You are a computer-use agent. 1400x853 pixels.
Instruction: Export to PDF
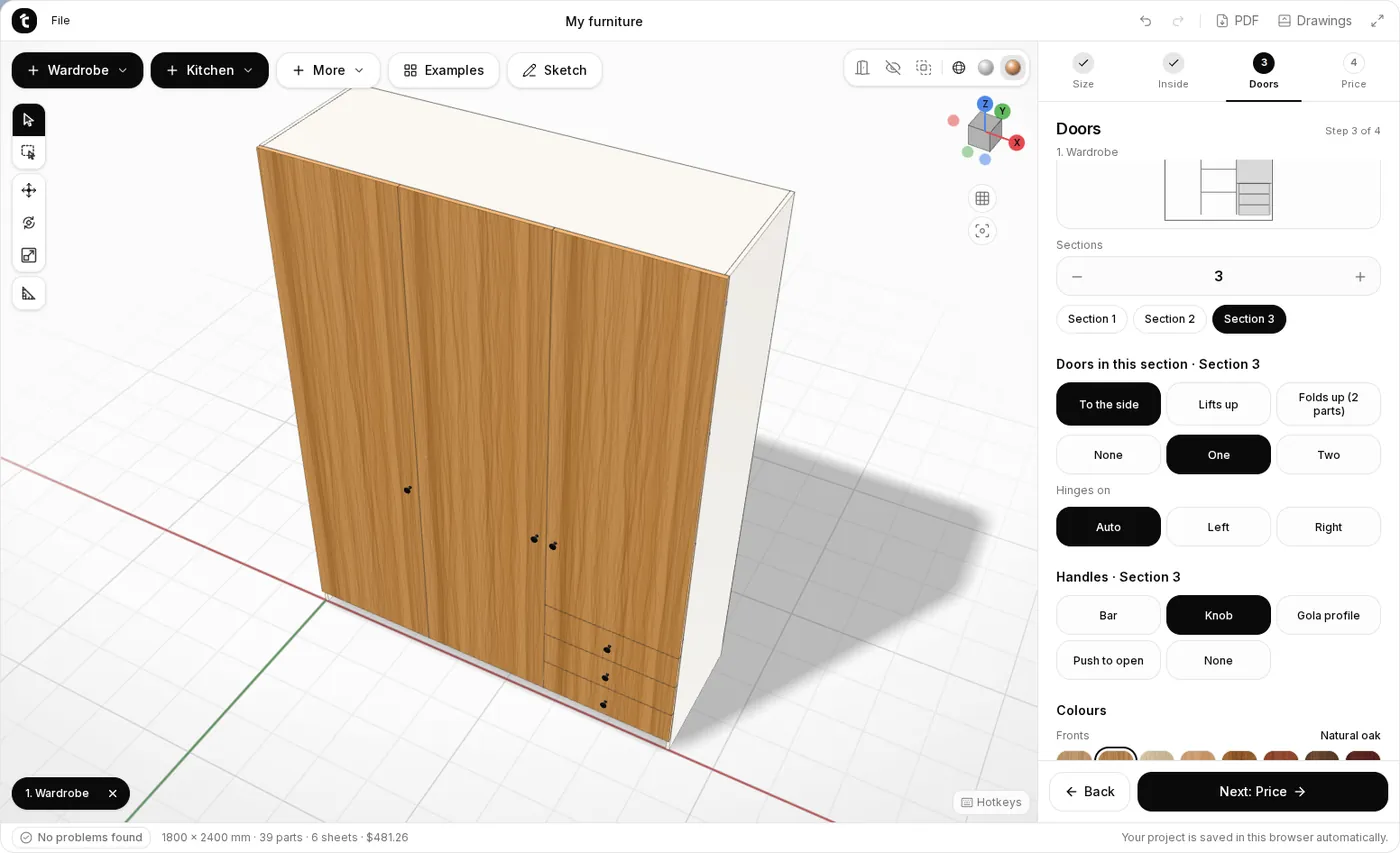click(x=1237, y=21)
